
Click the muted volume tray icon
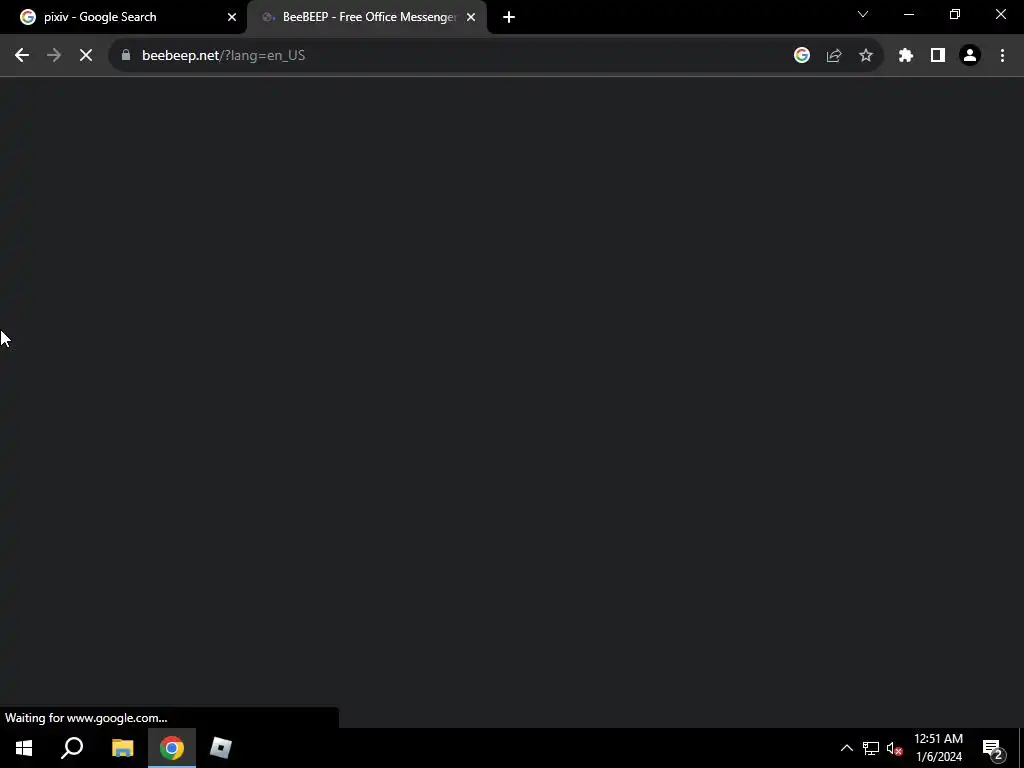click(894, 748)
